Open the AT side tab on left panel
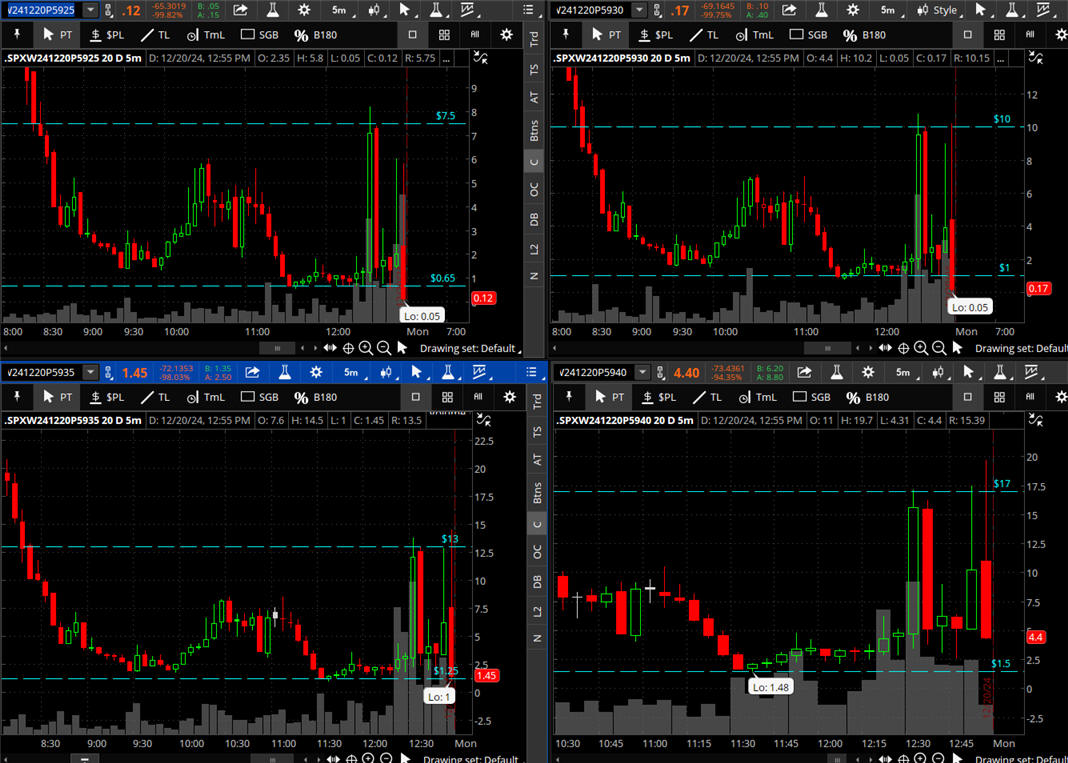The image size is (1068, 763). (535, 98)
